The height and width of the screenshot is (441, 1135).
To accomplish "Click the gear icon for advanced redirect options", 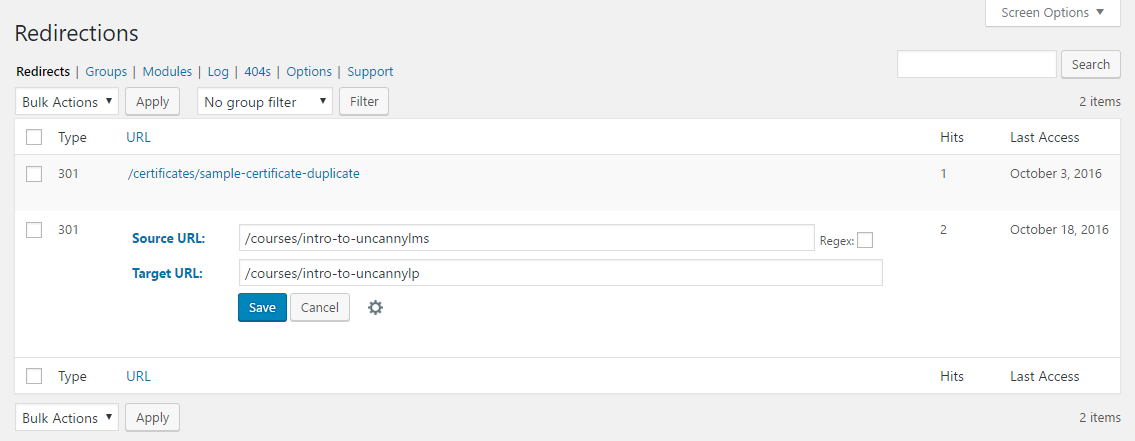I will tap(375, 308).
